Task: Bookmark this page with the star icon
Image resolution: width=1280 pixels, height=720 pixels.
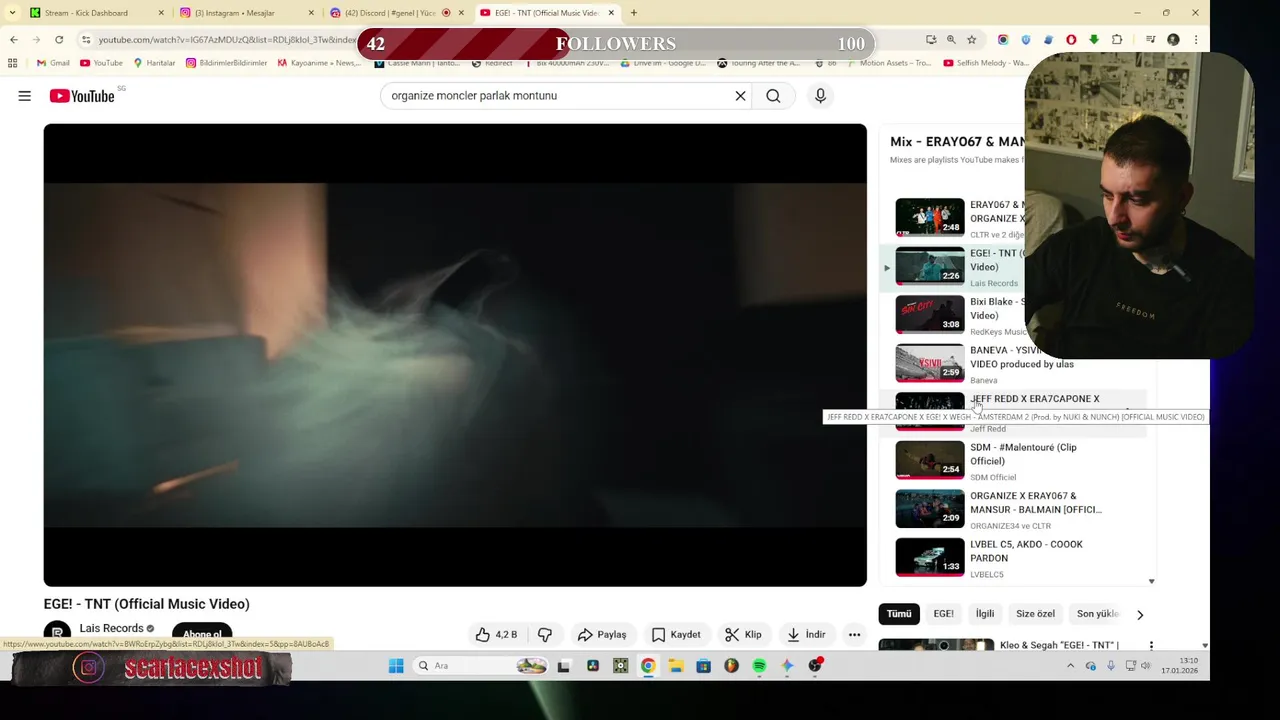Action: (x=971, y=39)
